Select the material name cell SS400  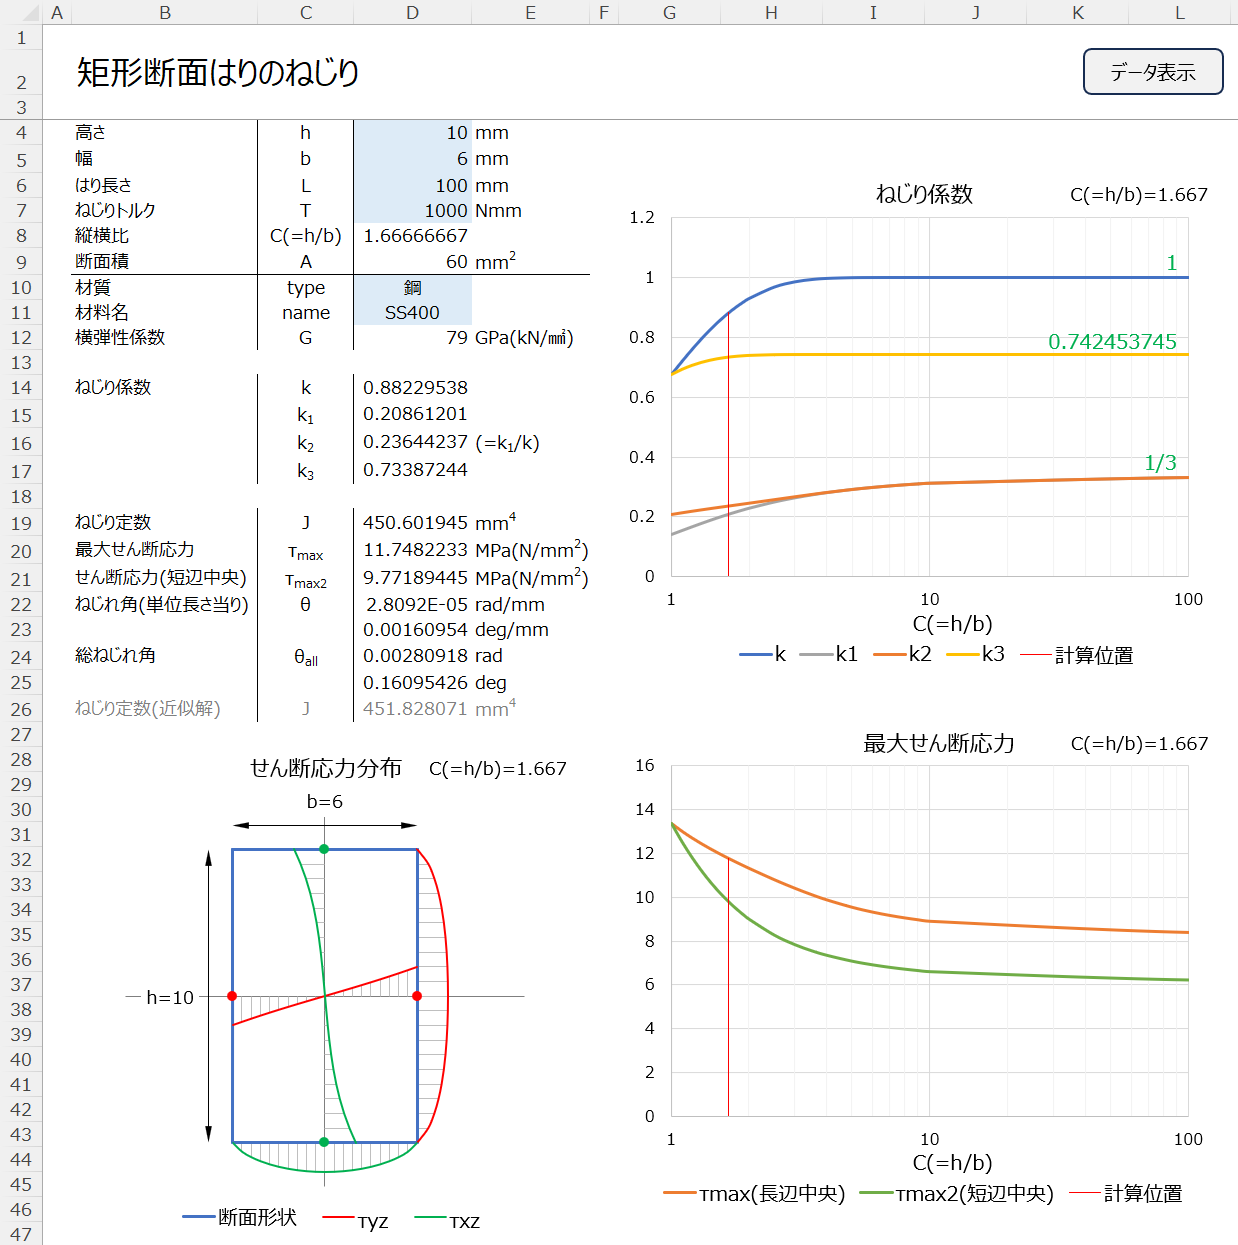tap(412, 313)
